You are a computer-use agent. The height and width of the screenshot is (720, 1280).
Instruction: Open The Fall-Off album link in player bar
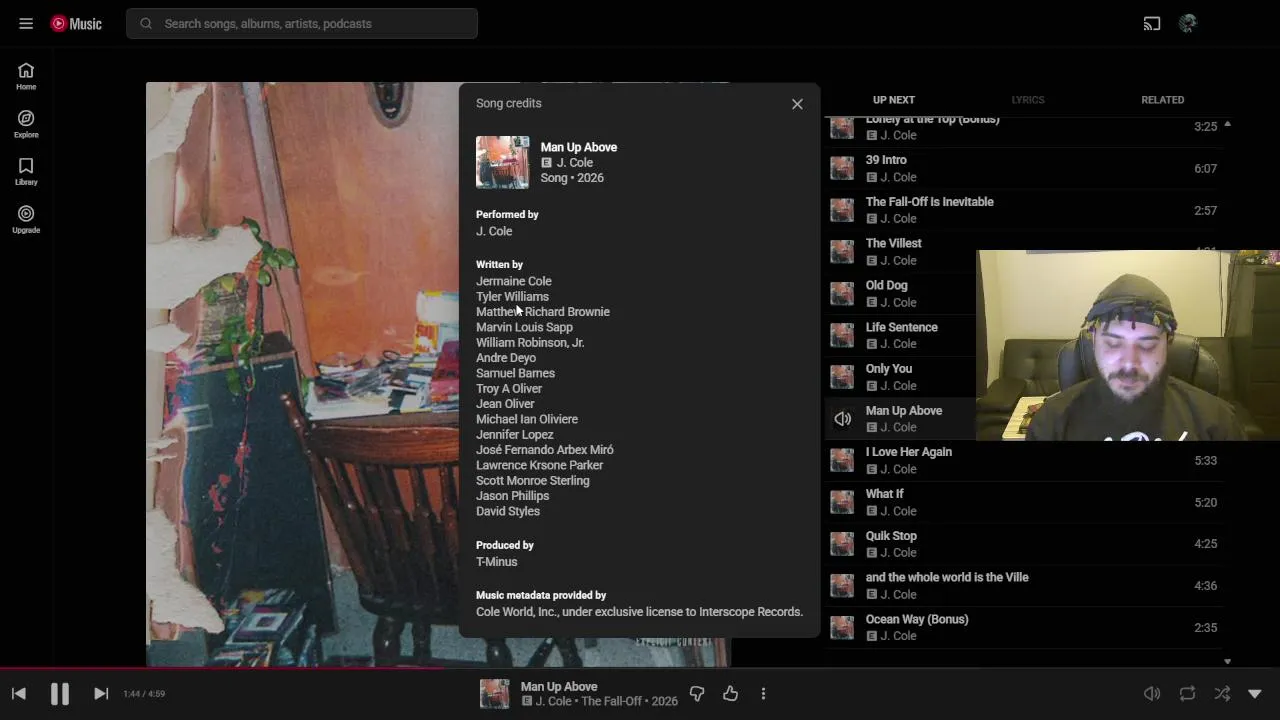click(610, 701)
